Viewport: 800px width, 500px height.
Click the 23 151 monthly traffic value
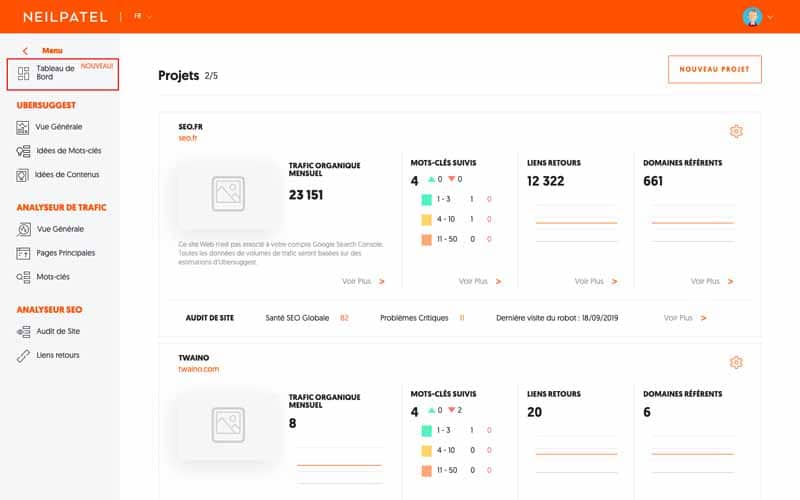(306, 195)
